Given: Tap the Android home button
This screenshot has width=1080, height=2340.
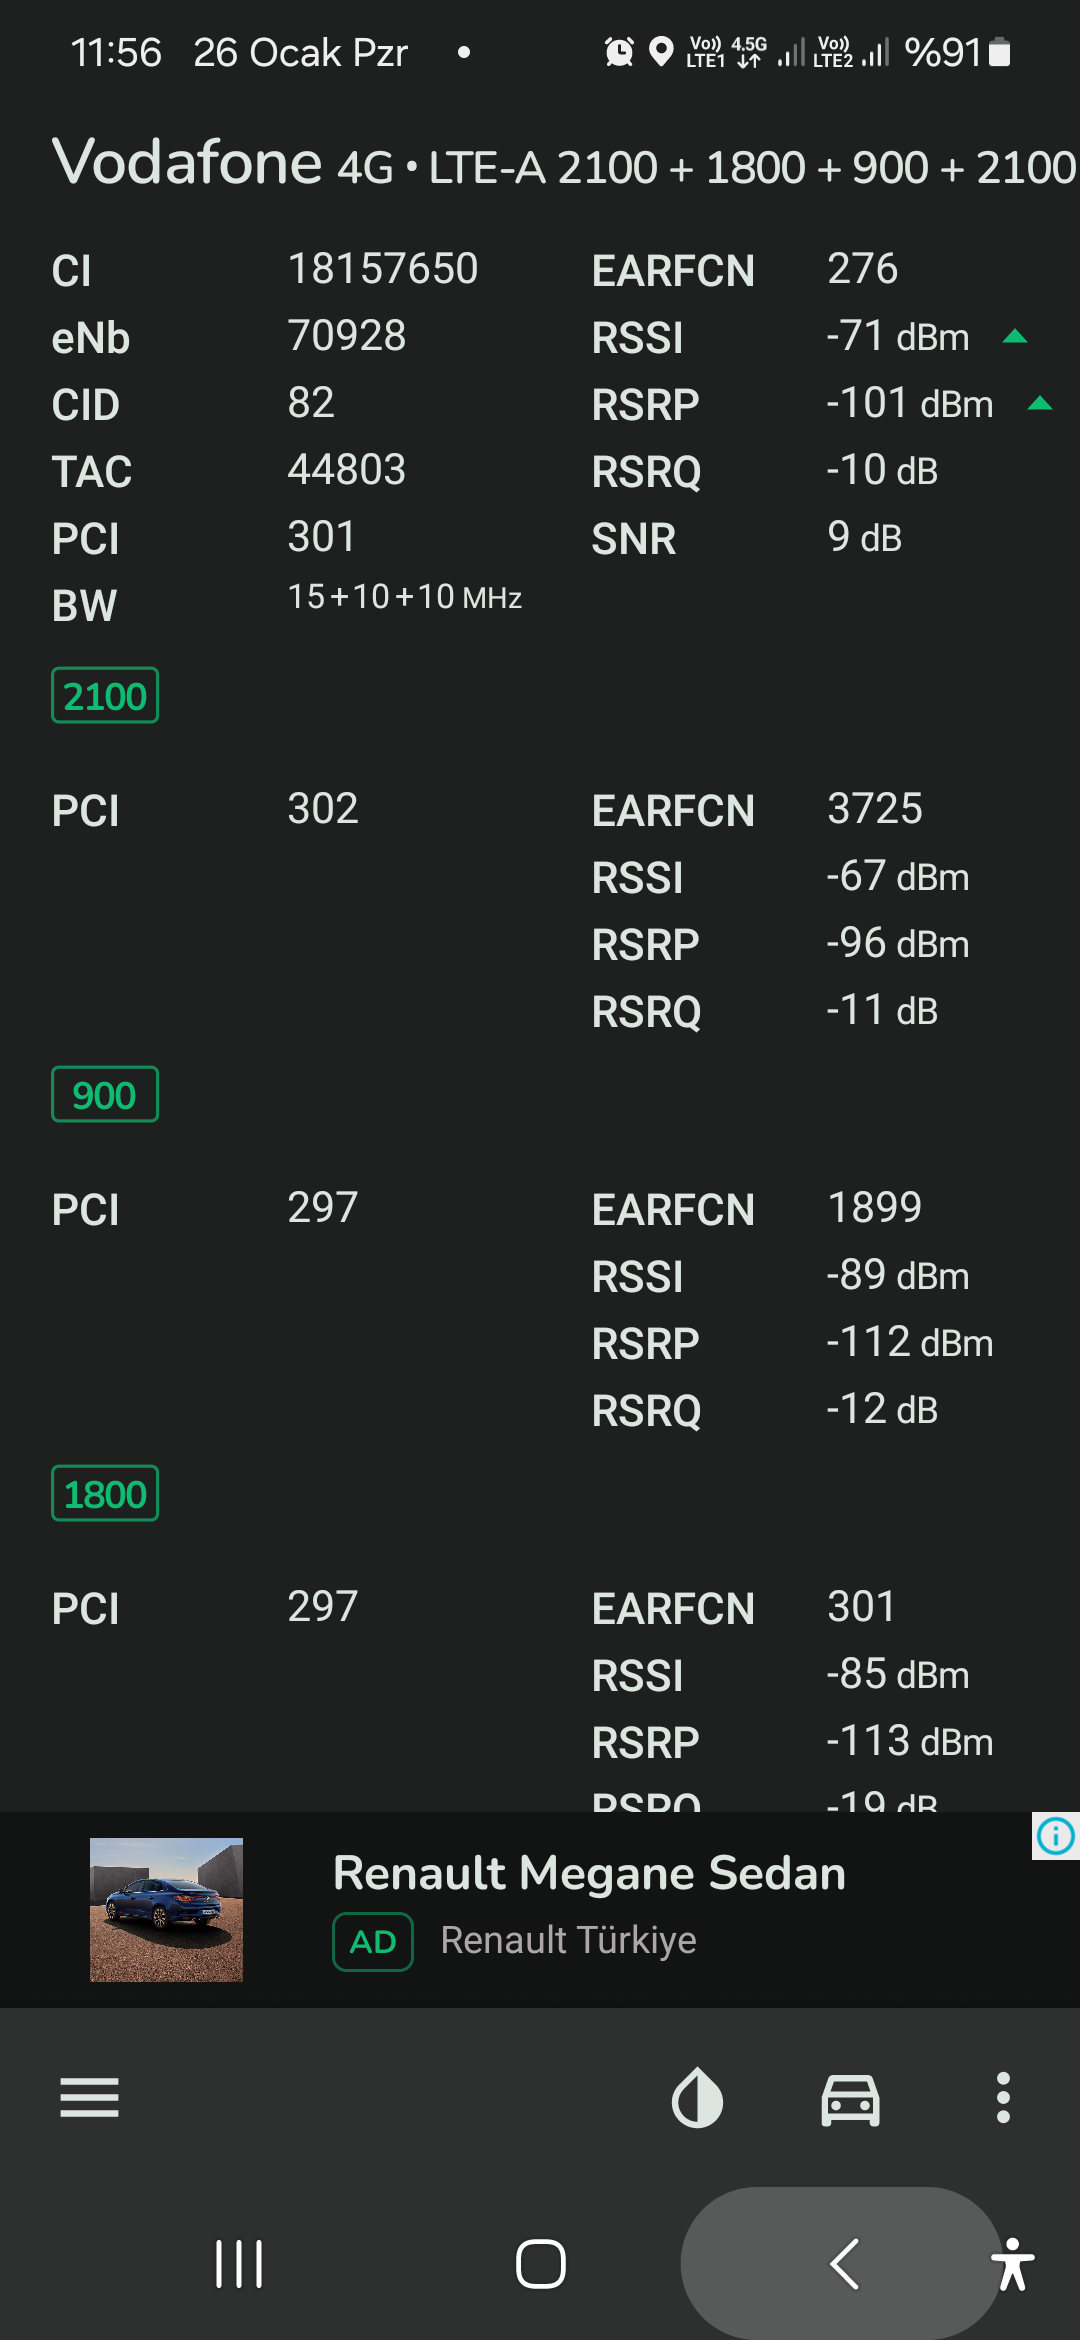Looking at the screenshot, I should pos(540,2264).
